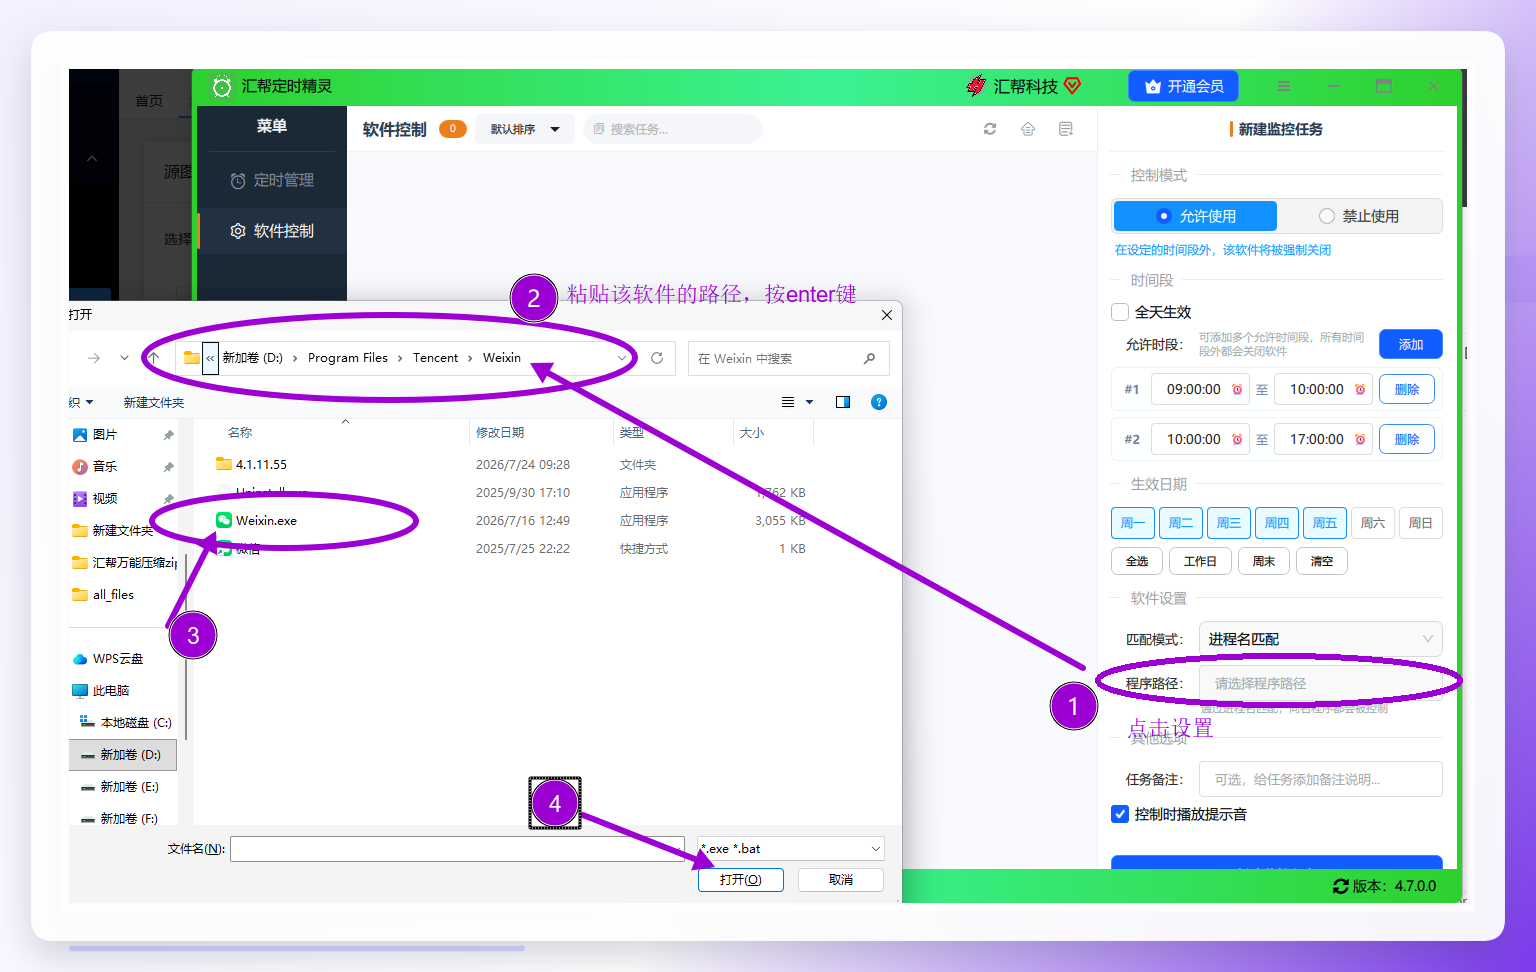The height and width of the screenshot is (972, 1536).
Task: Select WPS云盘 in navigation tree
Action: tap(108, 659)
